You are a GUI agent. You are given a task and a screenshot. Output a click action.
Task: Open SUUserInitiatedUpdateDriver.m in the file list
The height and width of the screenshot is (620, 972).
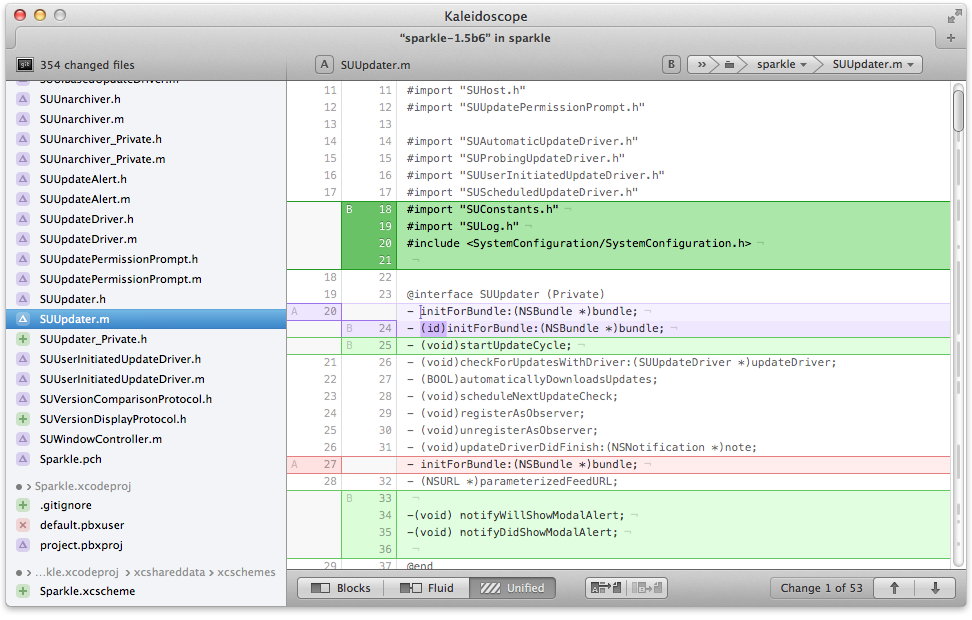click(146, 379)
